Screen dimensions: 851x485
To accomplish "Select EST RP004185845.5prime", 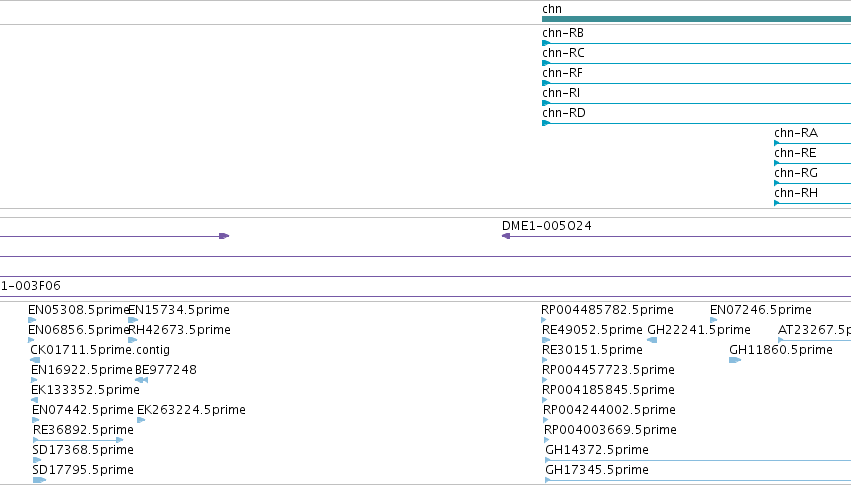I will (x=608, y=390).
